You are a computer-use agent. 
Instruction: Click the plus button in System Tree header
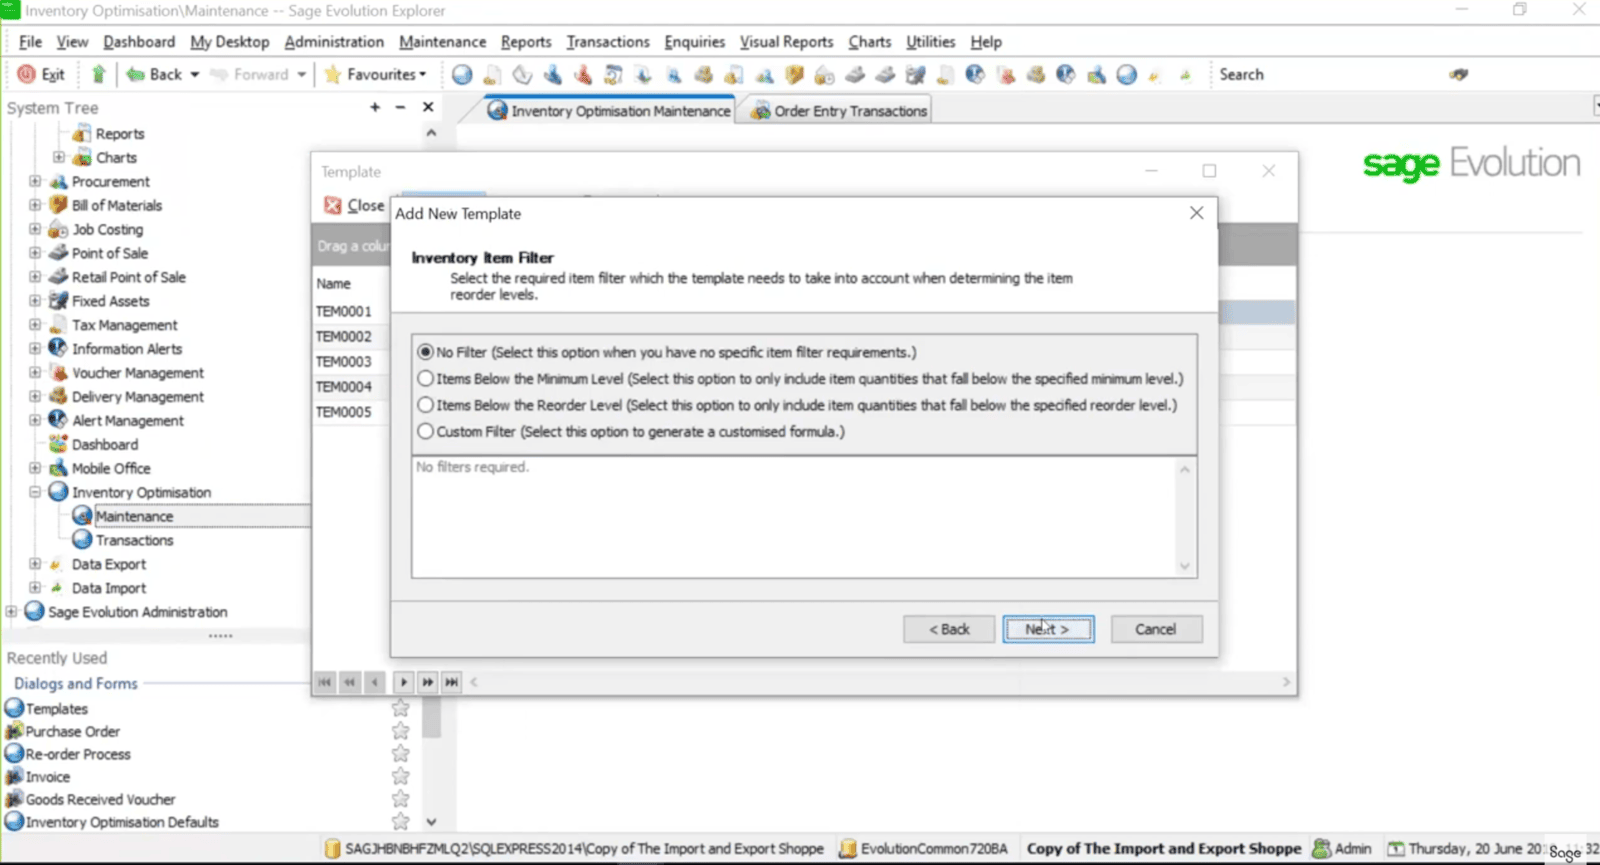click(x=375, y=107)
